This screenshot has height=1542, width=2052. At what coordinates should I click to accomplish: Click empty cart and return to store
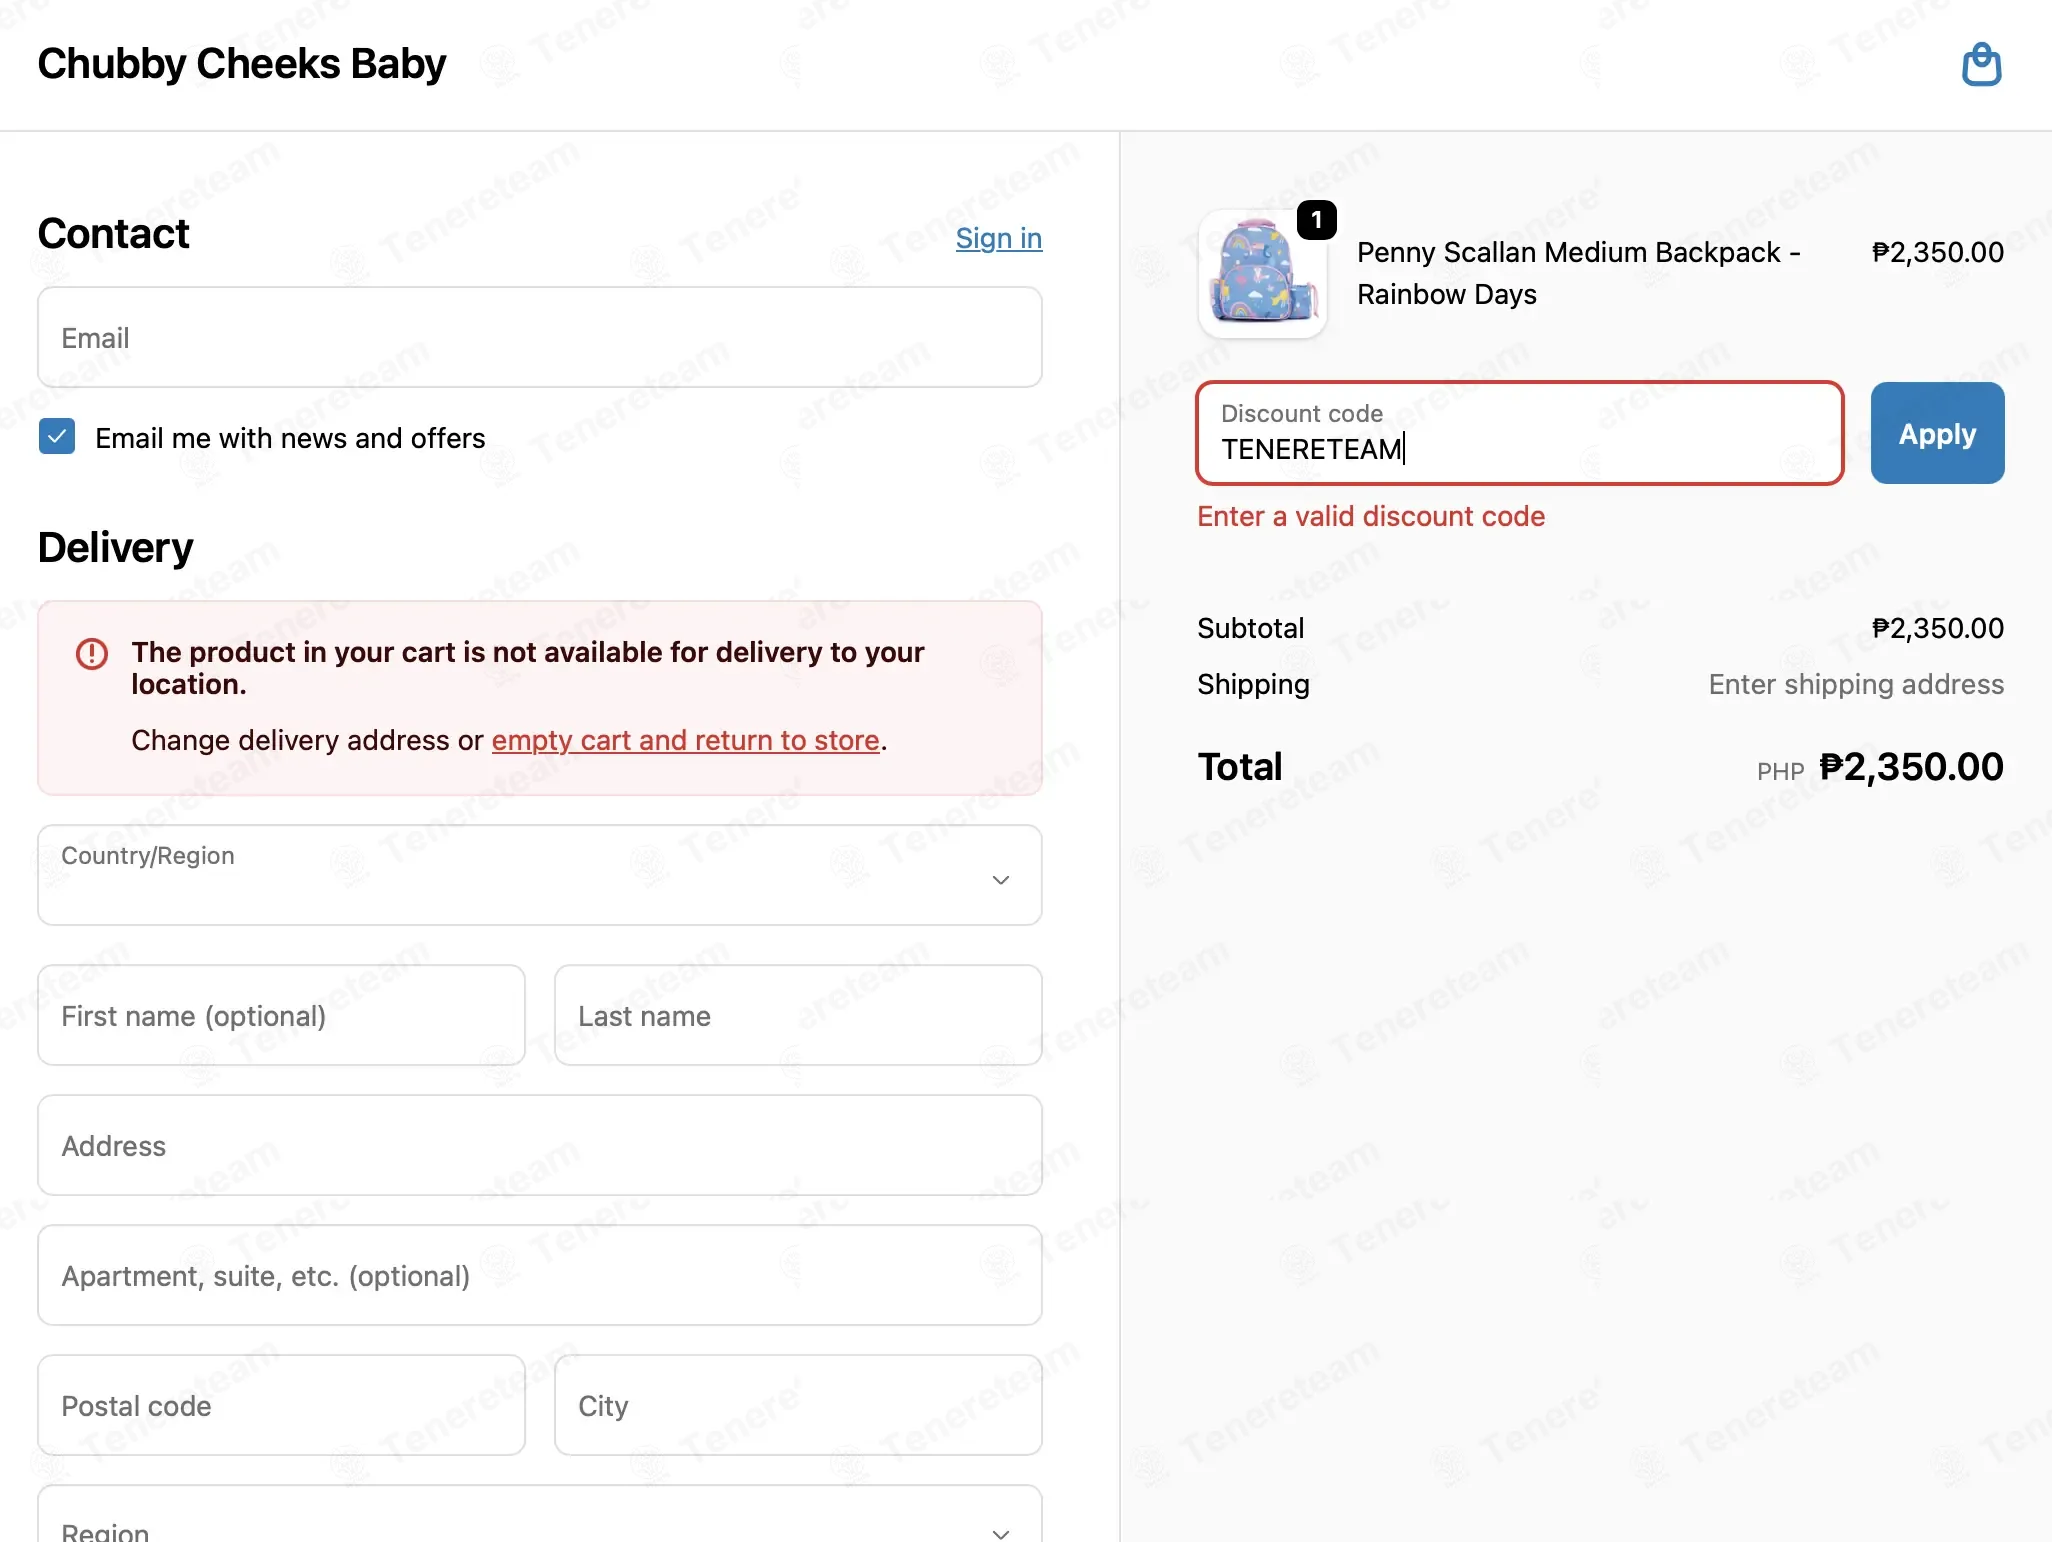[x=686, y=740]
